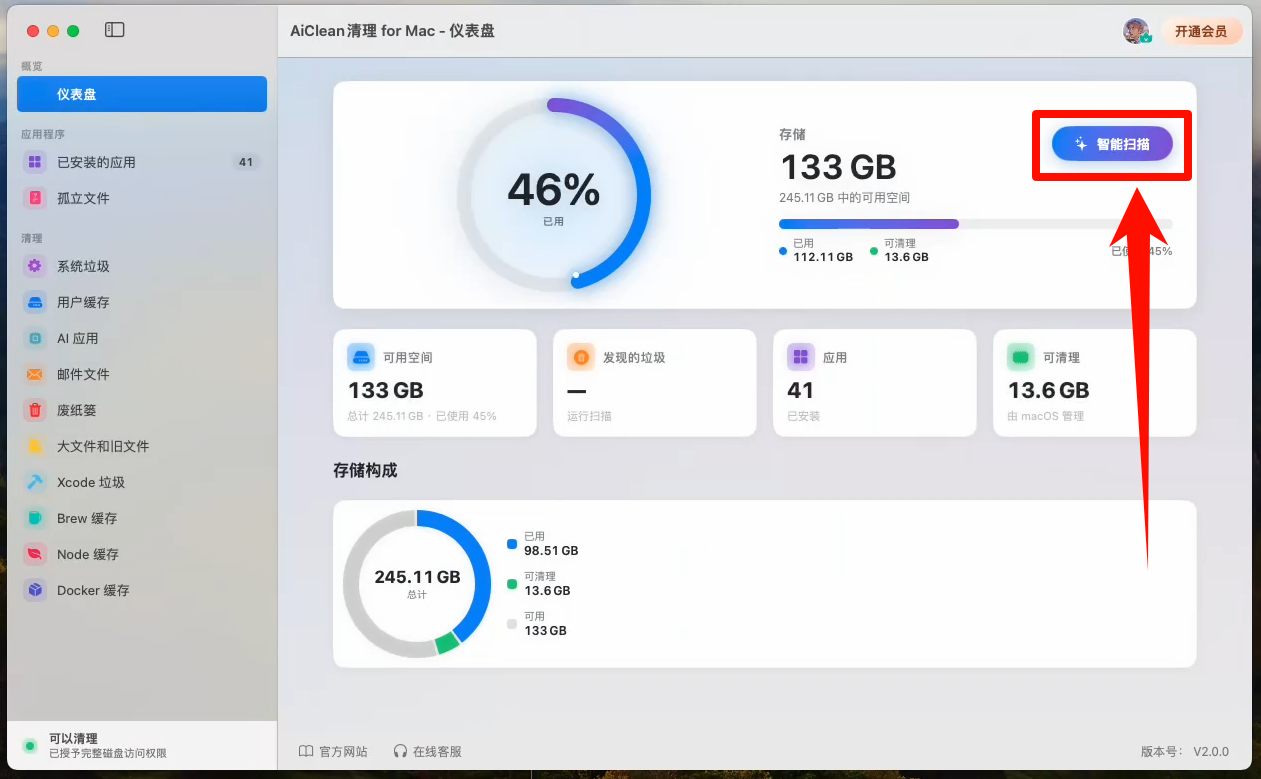Click the 发现的垃圾 card
Screen dimensions: 1261x779
pos(655,383)
